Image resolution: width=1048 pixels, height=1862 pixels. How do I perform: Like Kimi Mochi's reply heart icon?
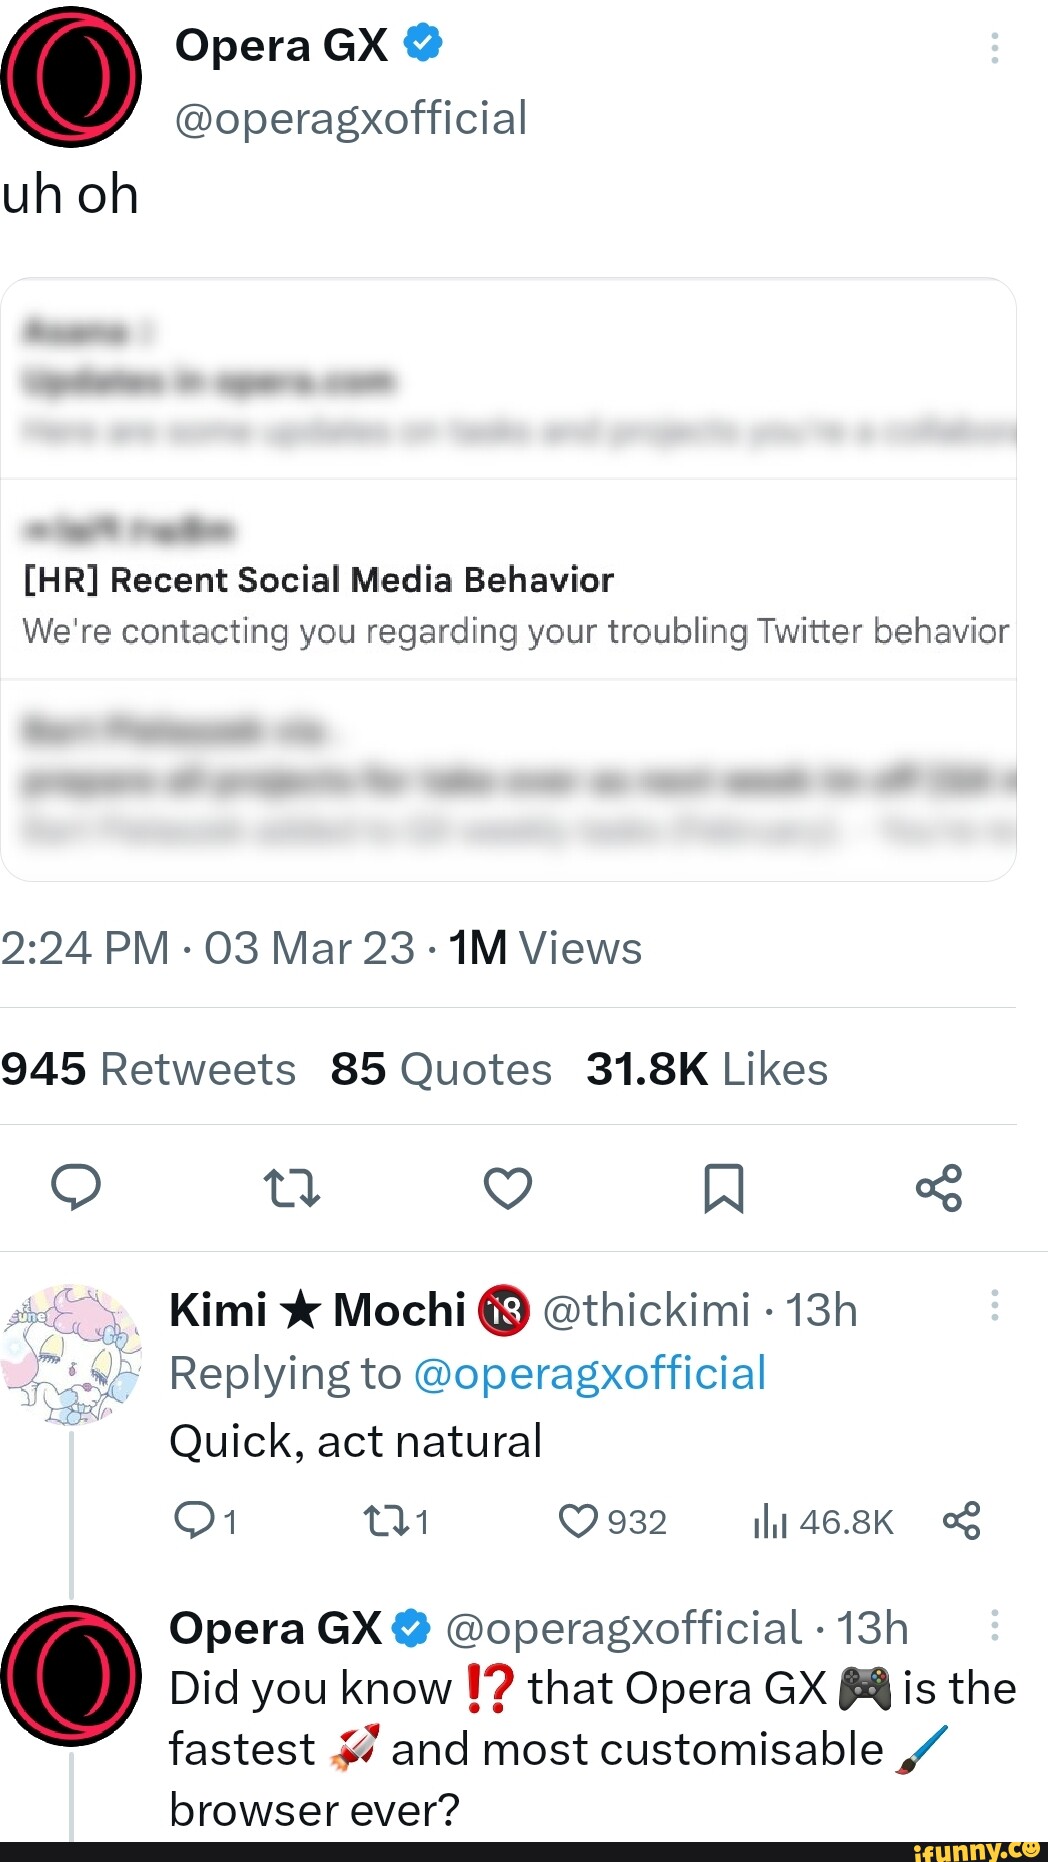(x=578, y=1521)
